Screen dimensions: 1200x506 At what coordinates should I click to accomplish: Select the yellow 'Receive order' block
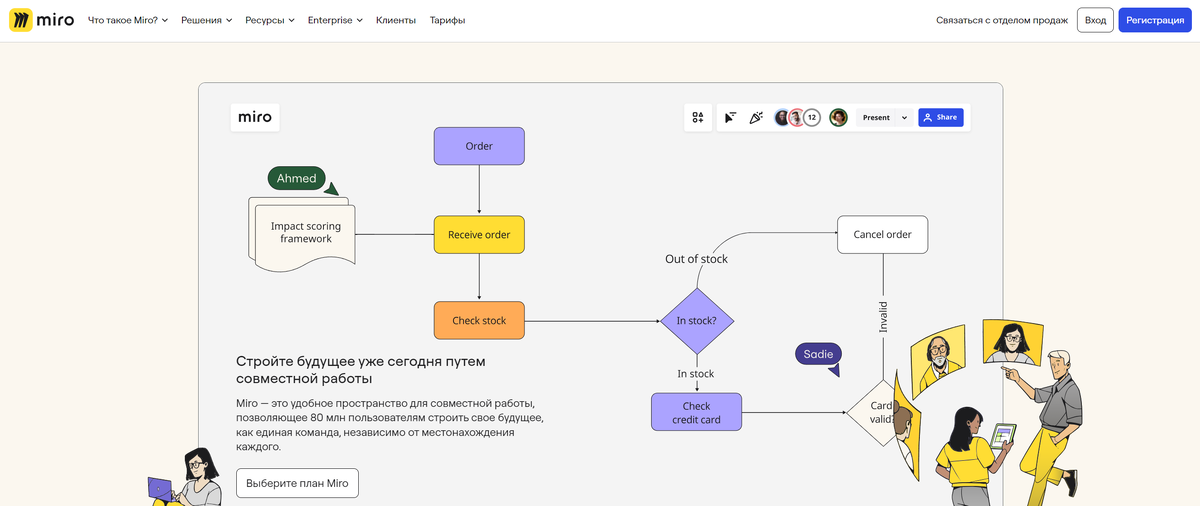[x=479, y=234]
